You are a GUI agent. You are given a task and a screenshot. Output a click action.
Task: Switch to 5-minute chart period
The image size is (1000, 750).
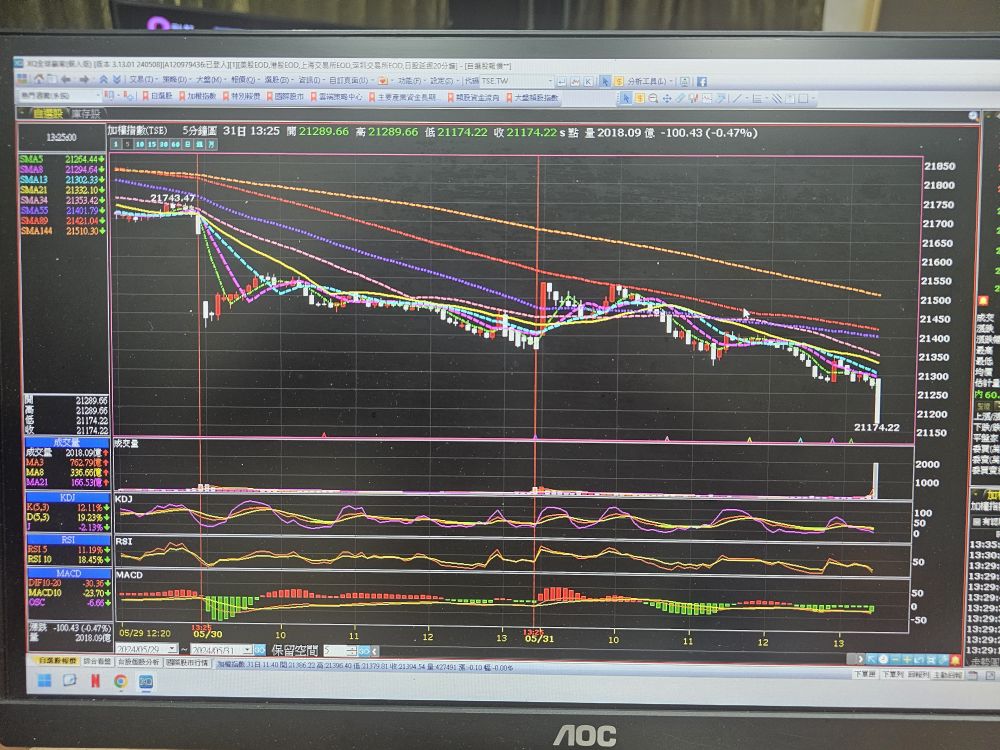[x=128, y=144]
